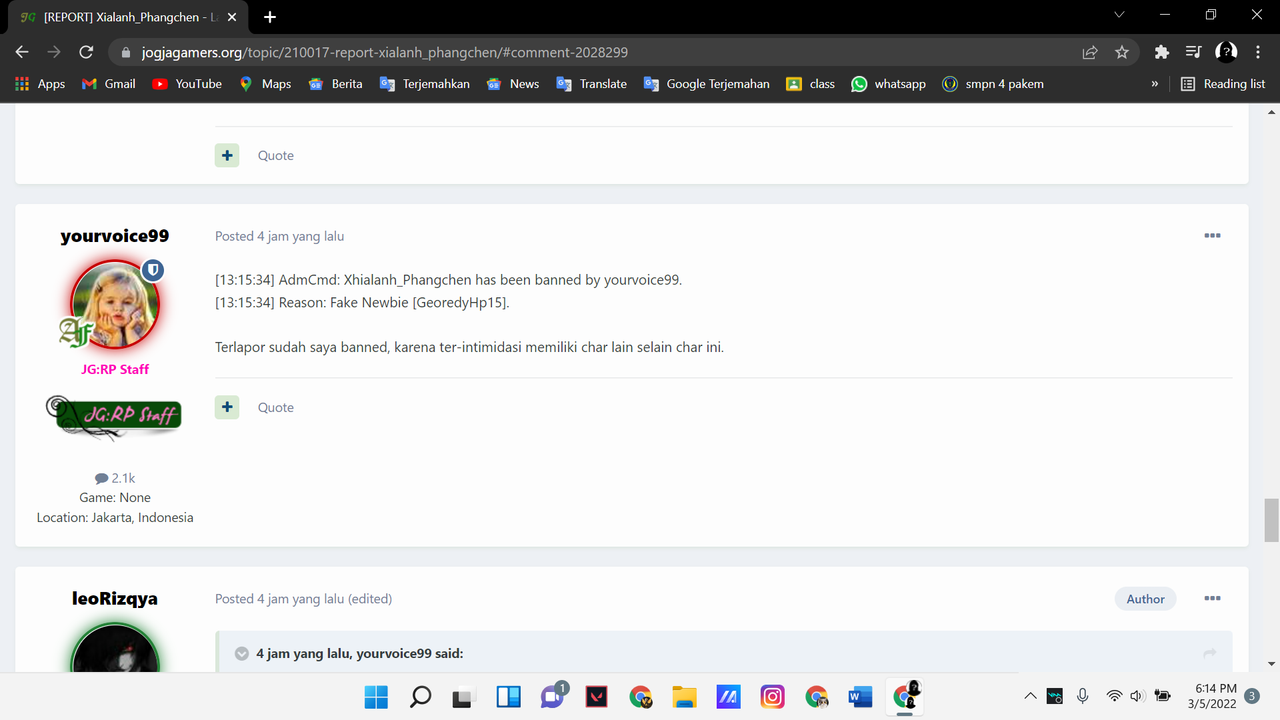The height and width of the screenshot is (720, 1280).
Task: Click the AF rank badge on avatar
Action: (74, 331)
